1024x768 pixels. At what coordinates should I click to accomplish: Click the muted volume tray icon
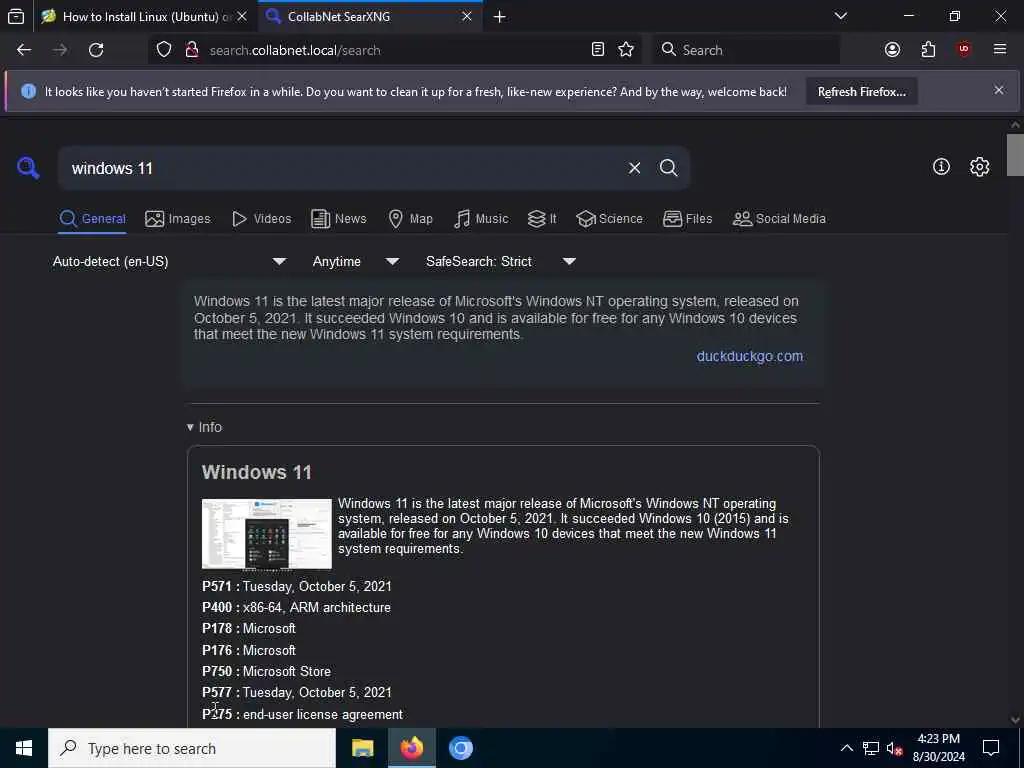pos(894,748)
